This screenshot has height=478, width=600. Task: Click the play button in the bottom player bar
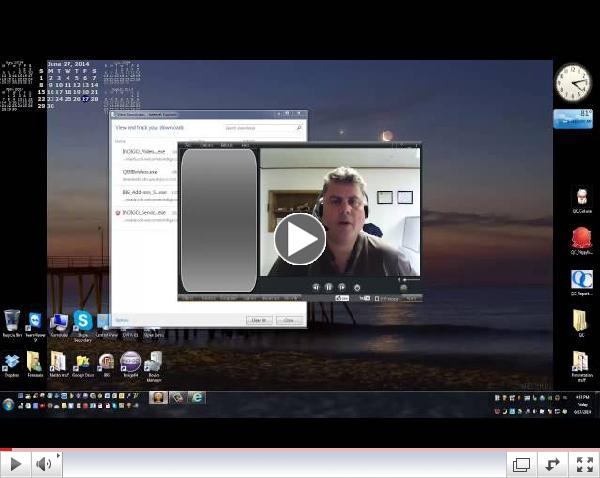pyautogui.click(x=15, y=464)
